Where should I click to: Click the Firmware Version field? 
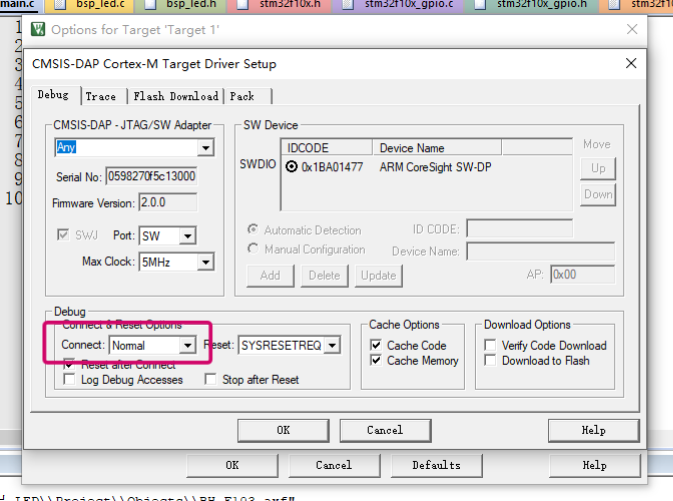[168, 202]
